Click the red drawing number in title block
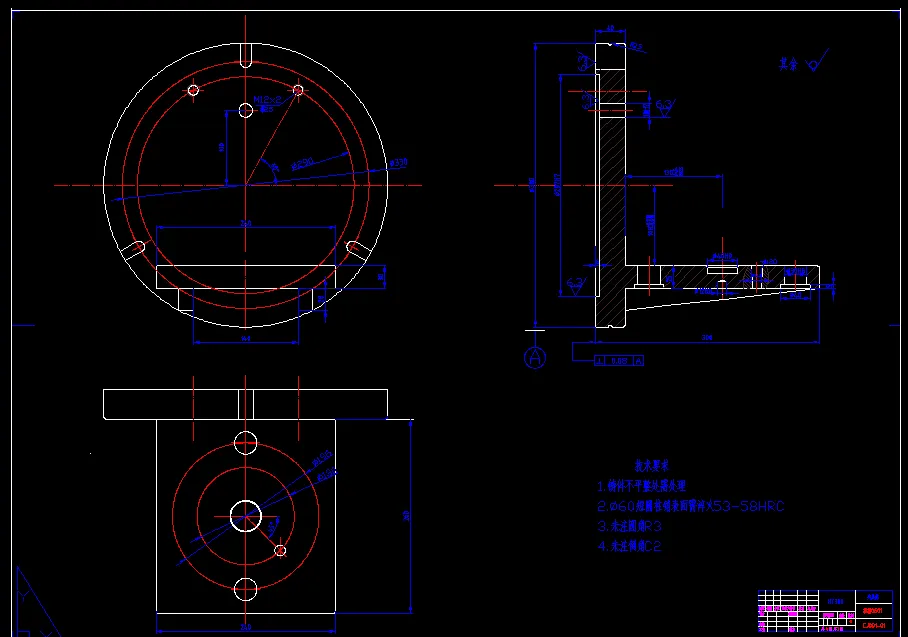The image size is (908, 637). [874, 625]
